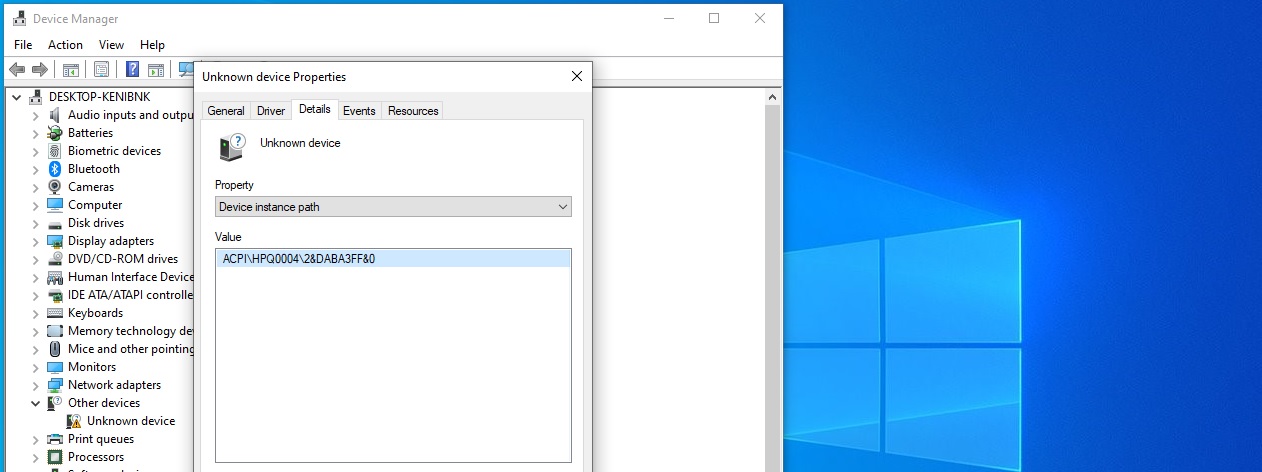Open the View menu
Viewport: 1262px width, 472px height.
pos(111,45)
